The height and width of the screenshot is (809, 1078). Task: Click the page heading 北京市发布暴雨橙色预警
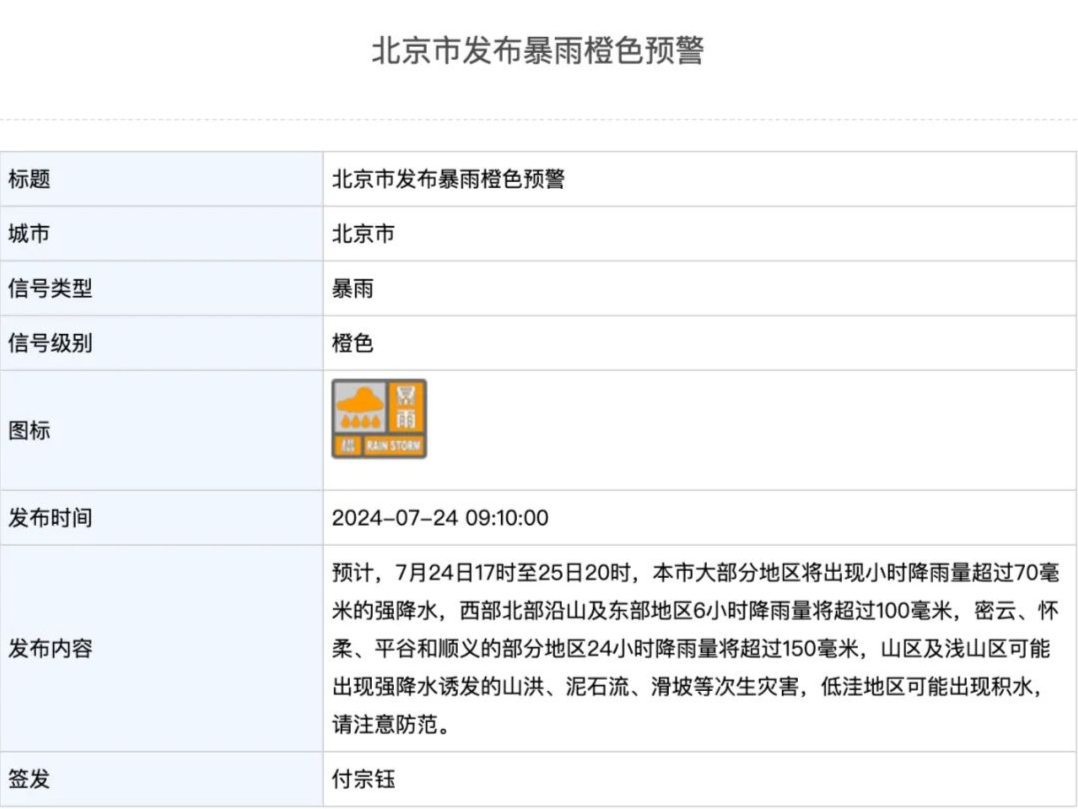pos(538,51)
